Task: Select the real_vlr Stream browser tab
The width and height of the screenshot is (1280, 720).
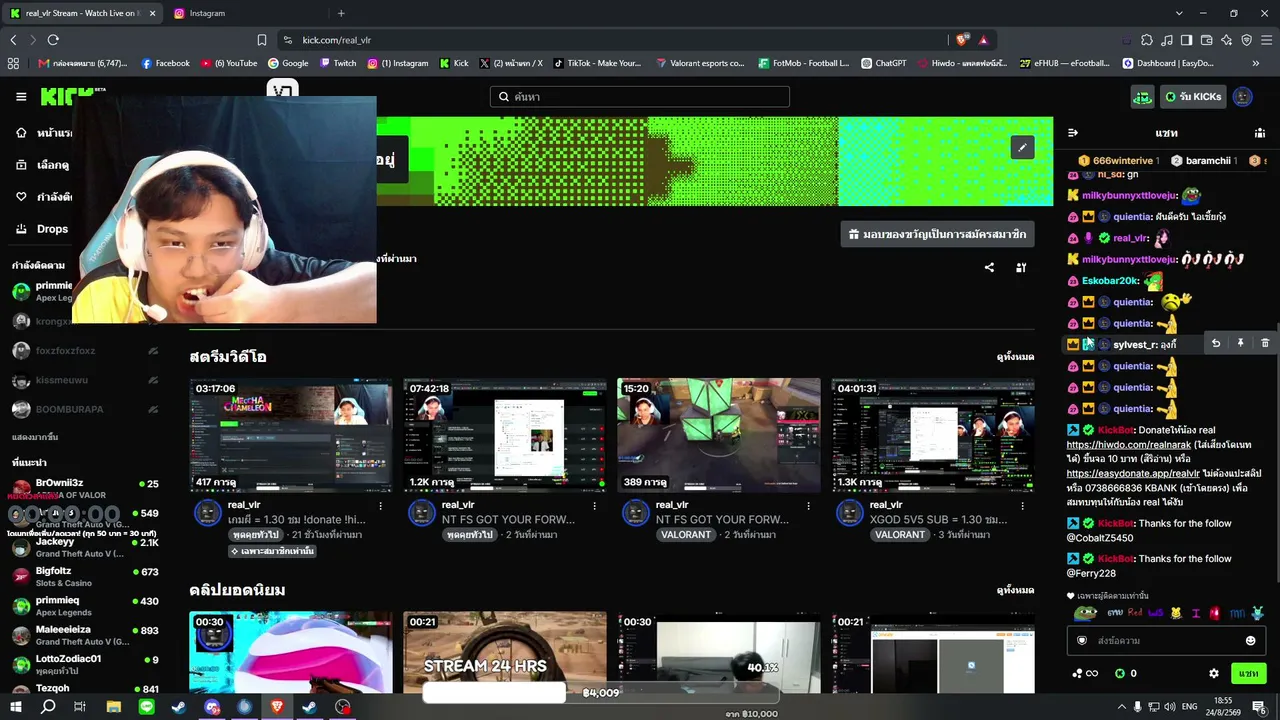Action: pyautogui.click(x=82, y=13)
